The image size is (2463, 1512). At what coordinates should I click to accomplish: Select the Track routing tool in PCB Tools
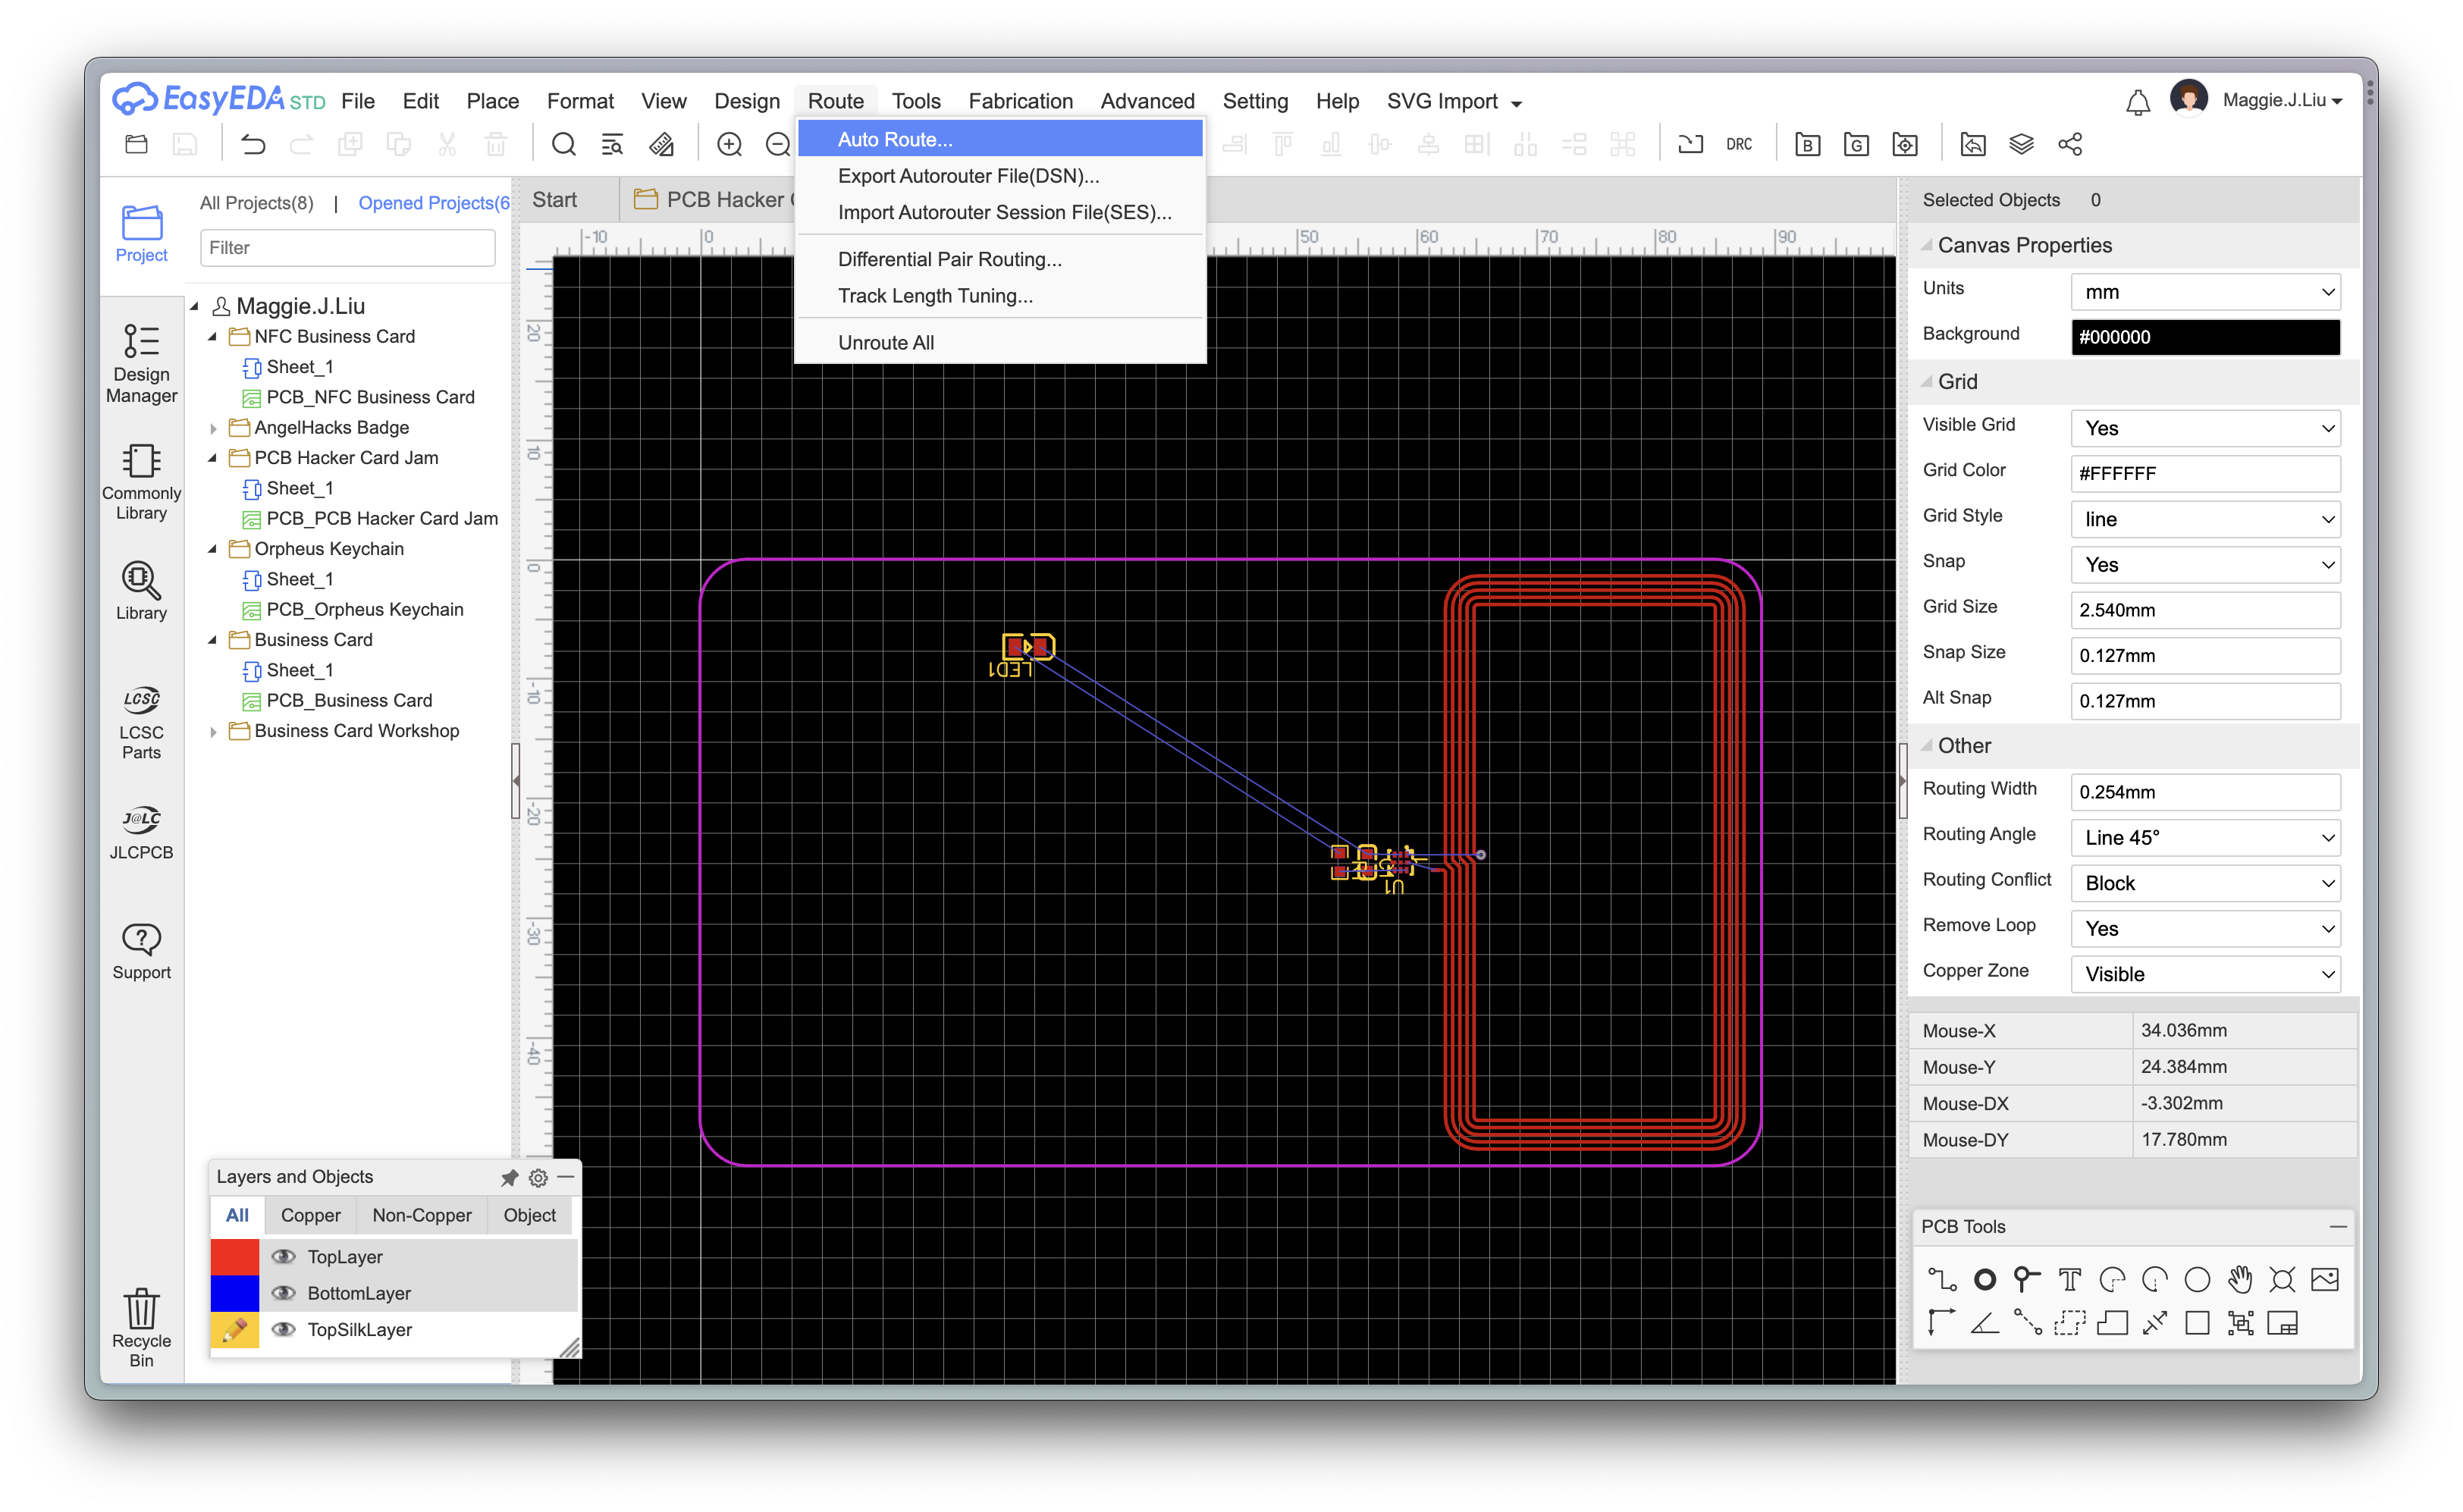tap(1942, 1279)
